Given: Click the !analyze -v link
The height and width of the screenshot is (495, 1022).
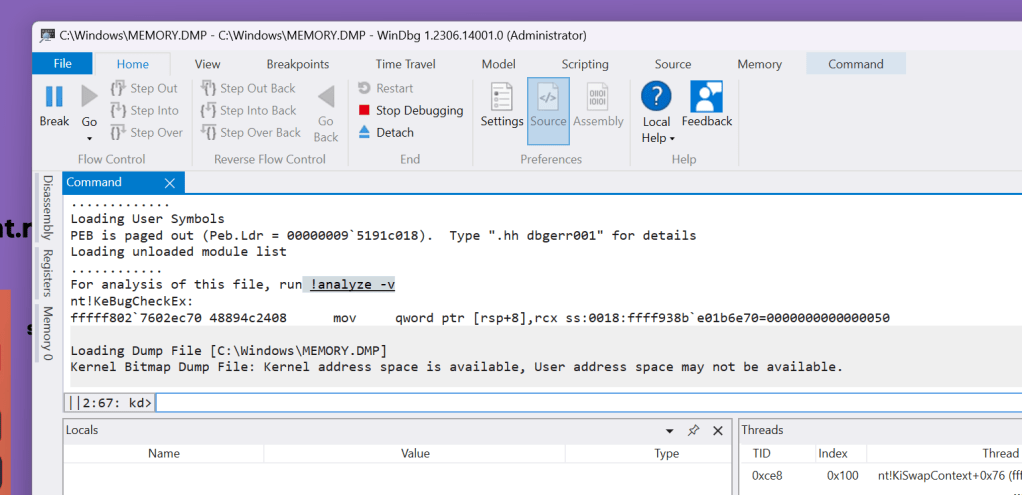Looking at the screenshot, I should coord(353,285).
